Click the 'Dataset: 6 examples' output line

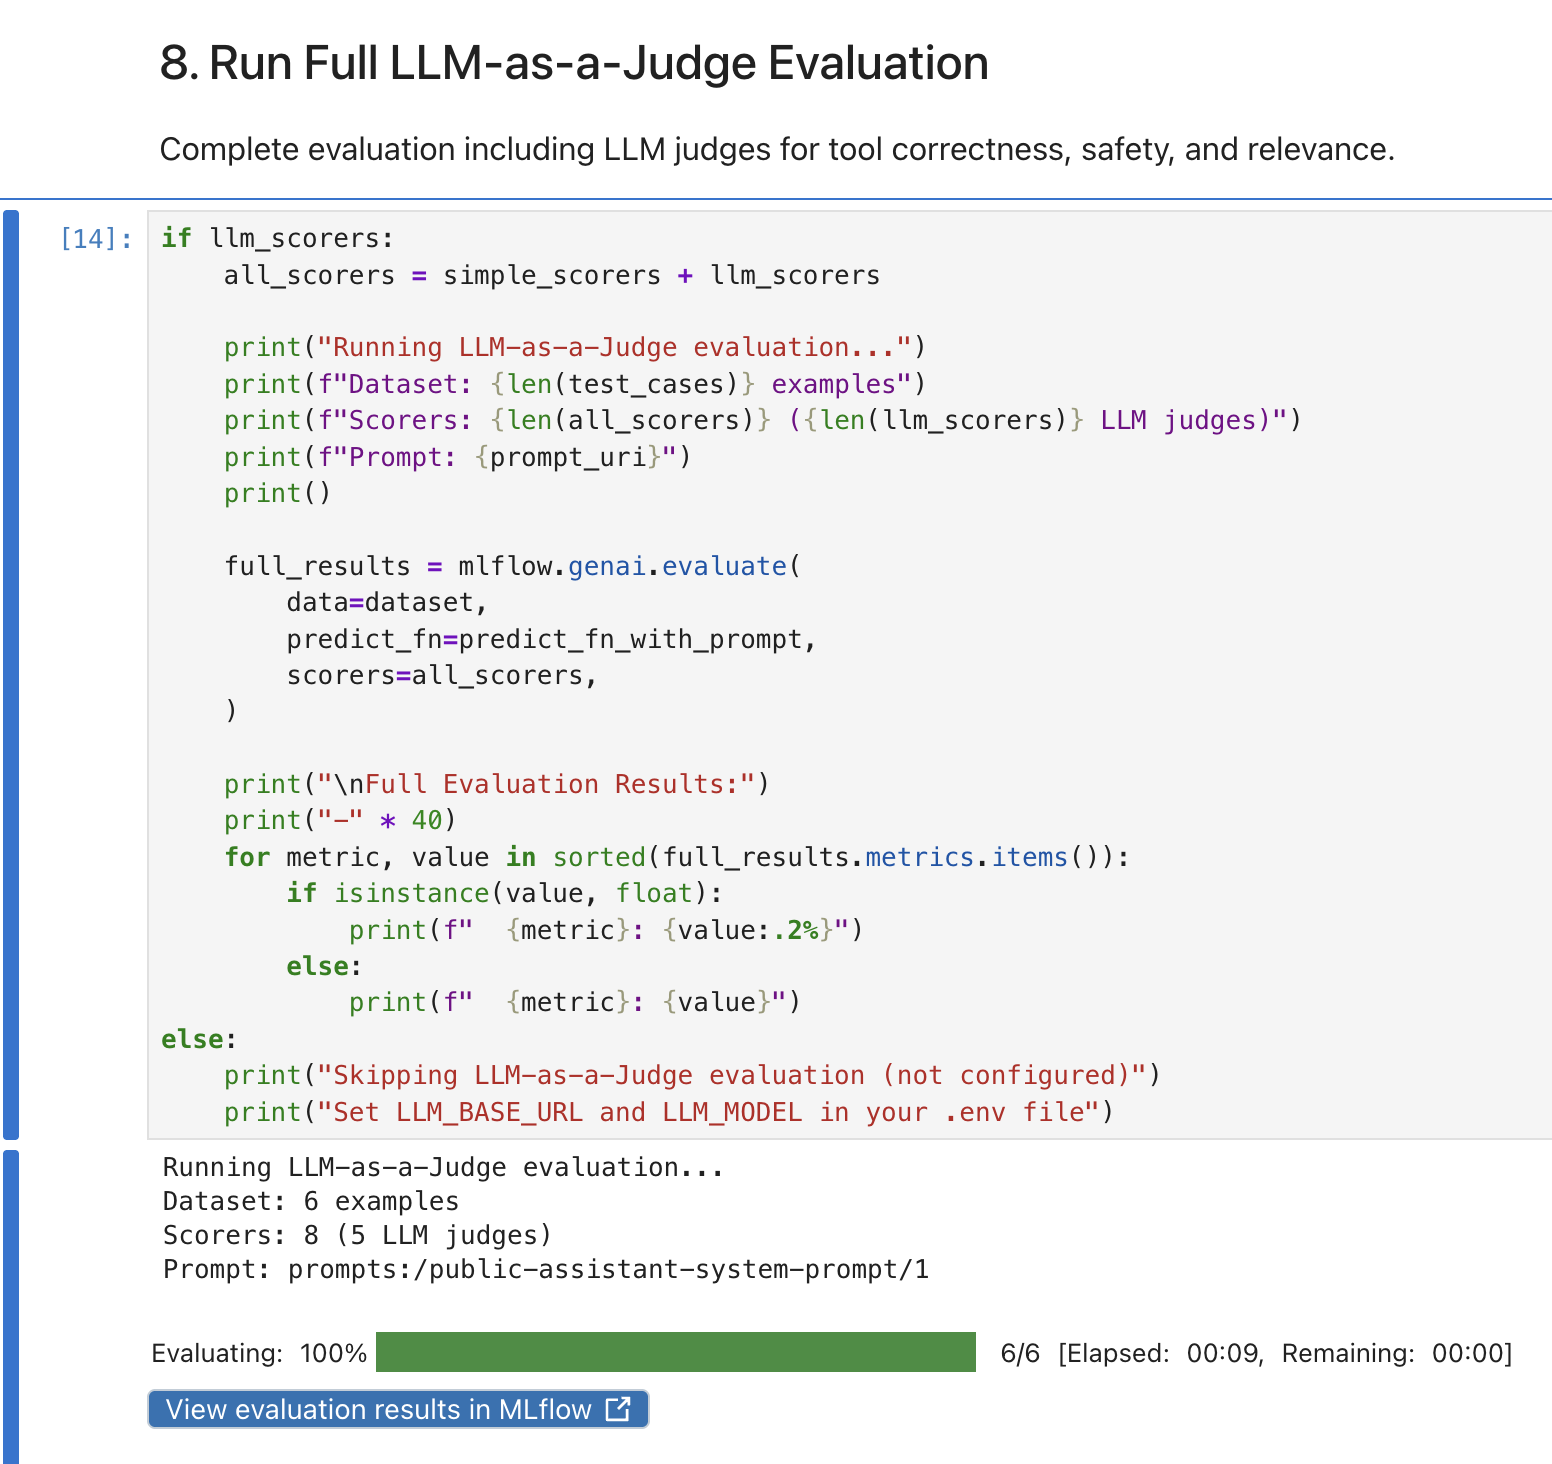[x=310, y=1201]
